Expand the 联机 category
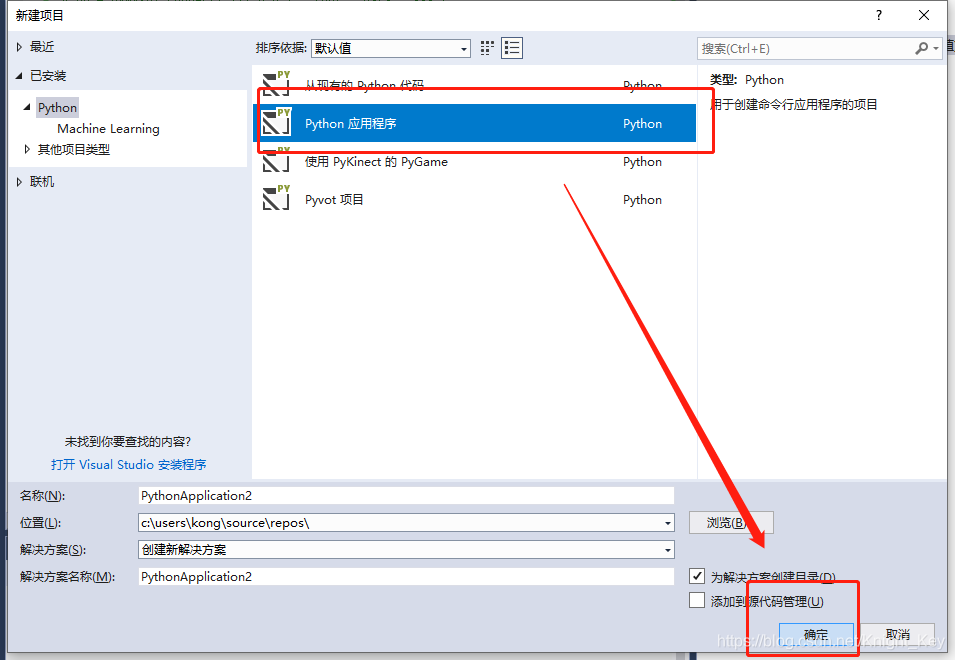 pos(20,181)
